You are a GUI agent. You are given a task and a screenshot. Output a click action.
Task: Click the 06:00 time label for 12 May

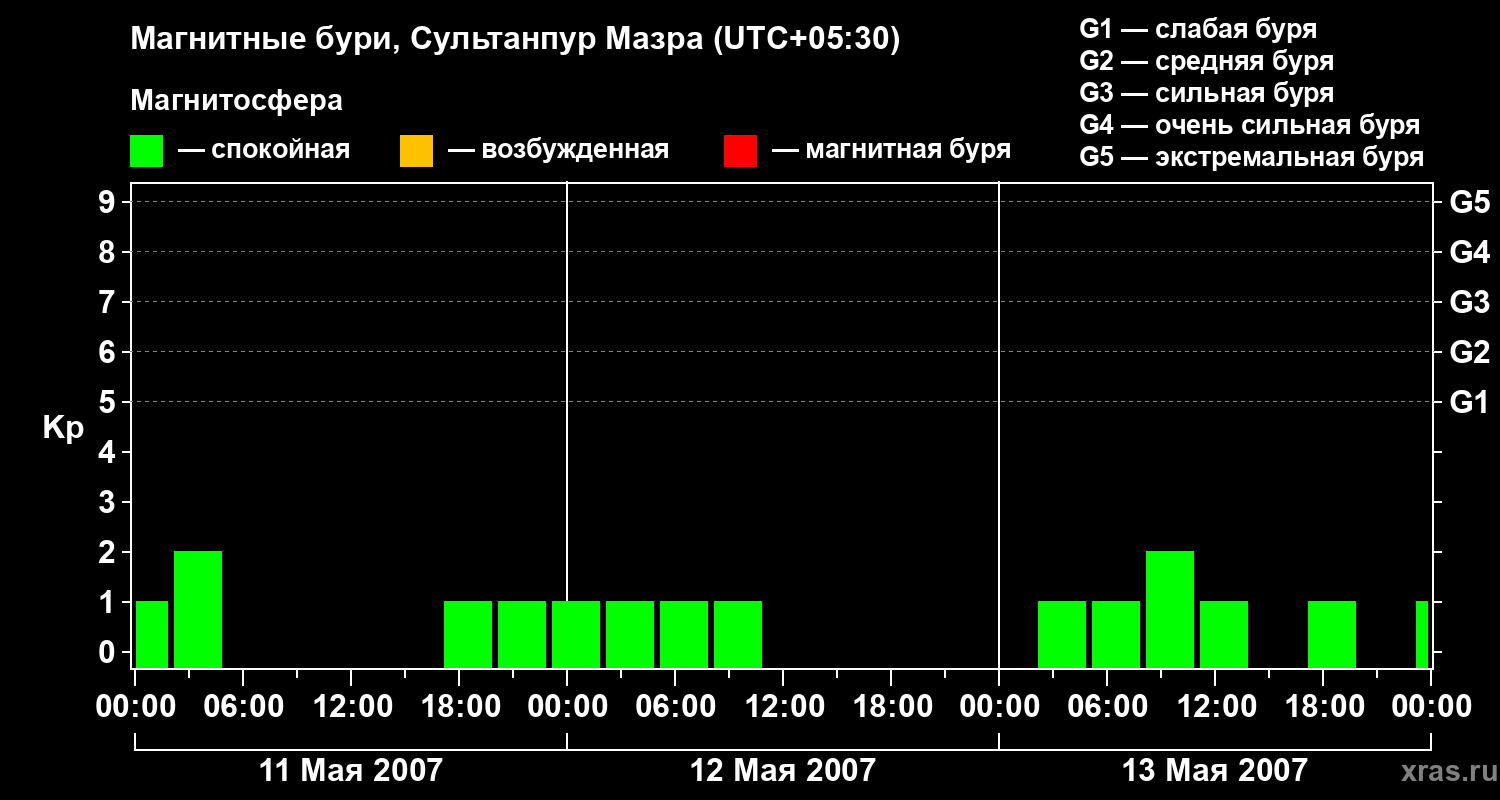click(x=675, y=707)
